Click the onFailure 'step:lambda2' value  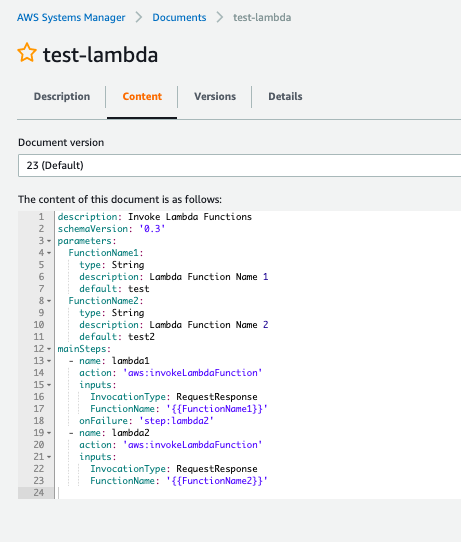point(176,421)
